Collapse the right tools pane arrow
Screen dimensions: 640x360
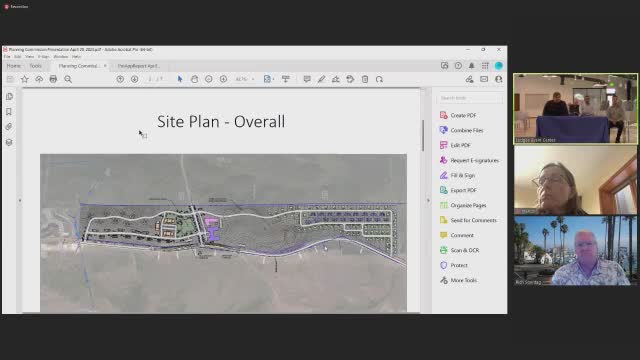tap(428, 200)
